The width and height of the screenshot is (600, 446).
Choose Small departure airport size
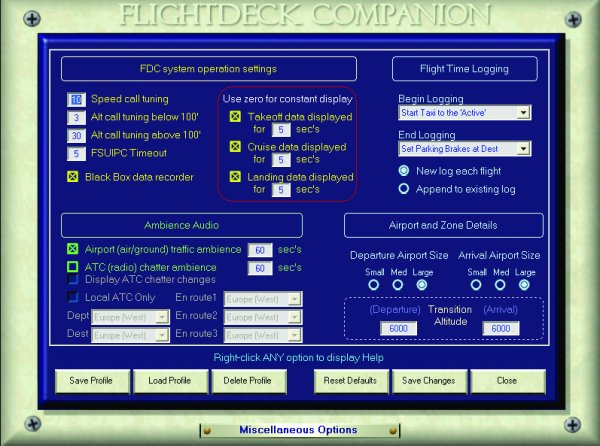tap(373, 285)
